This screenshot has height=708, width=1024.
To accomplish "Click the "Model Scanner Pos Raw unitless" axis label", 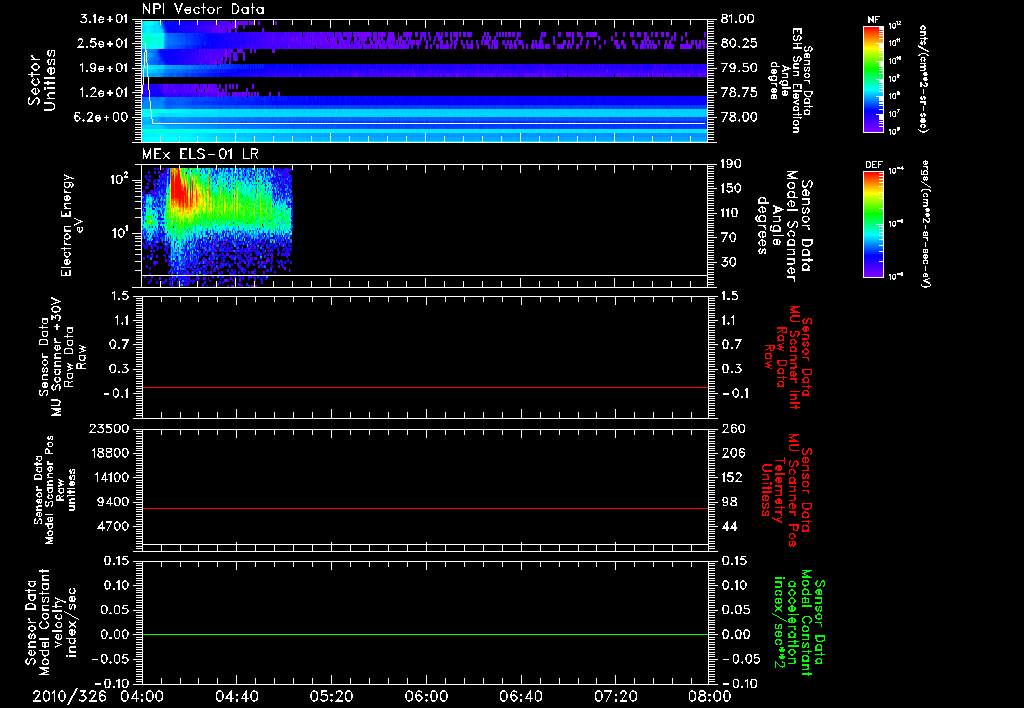I will (x=55, y=490).
